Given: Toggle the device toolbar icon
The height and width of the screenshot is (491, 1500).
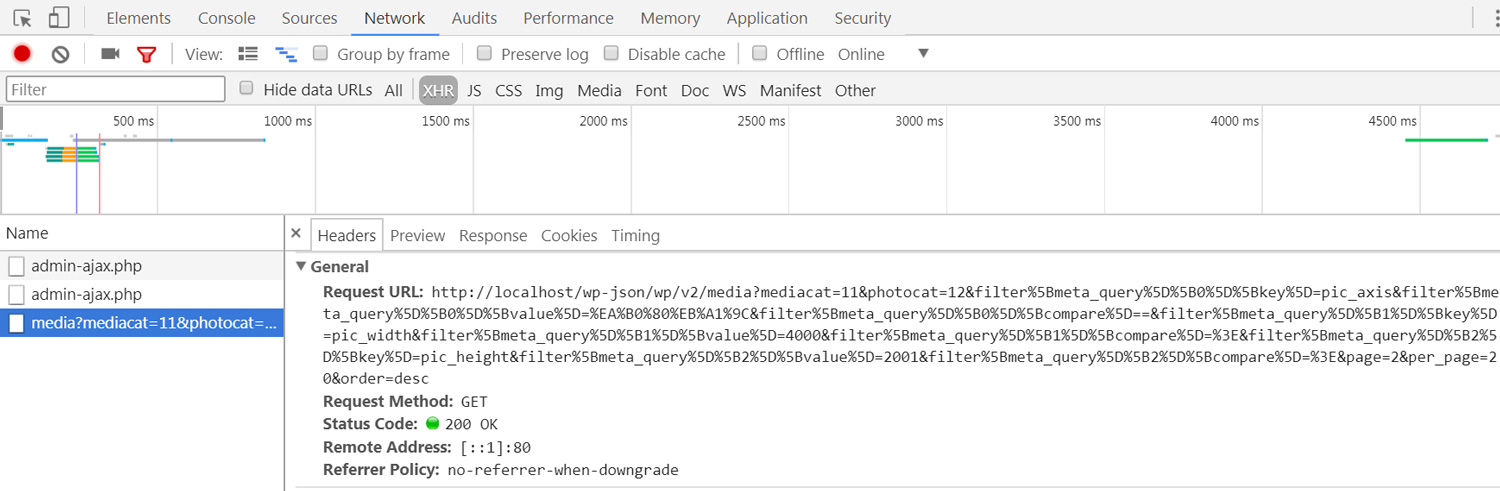Looking at the screenshot, I should point(59,18).
